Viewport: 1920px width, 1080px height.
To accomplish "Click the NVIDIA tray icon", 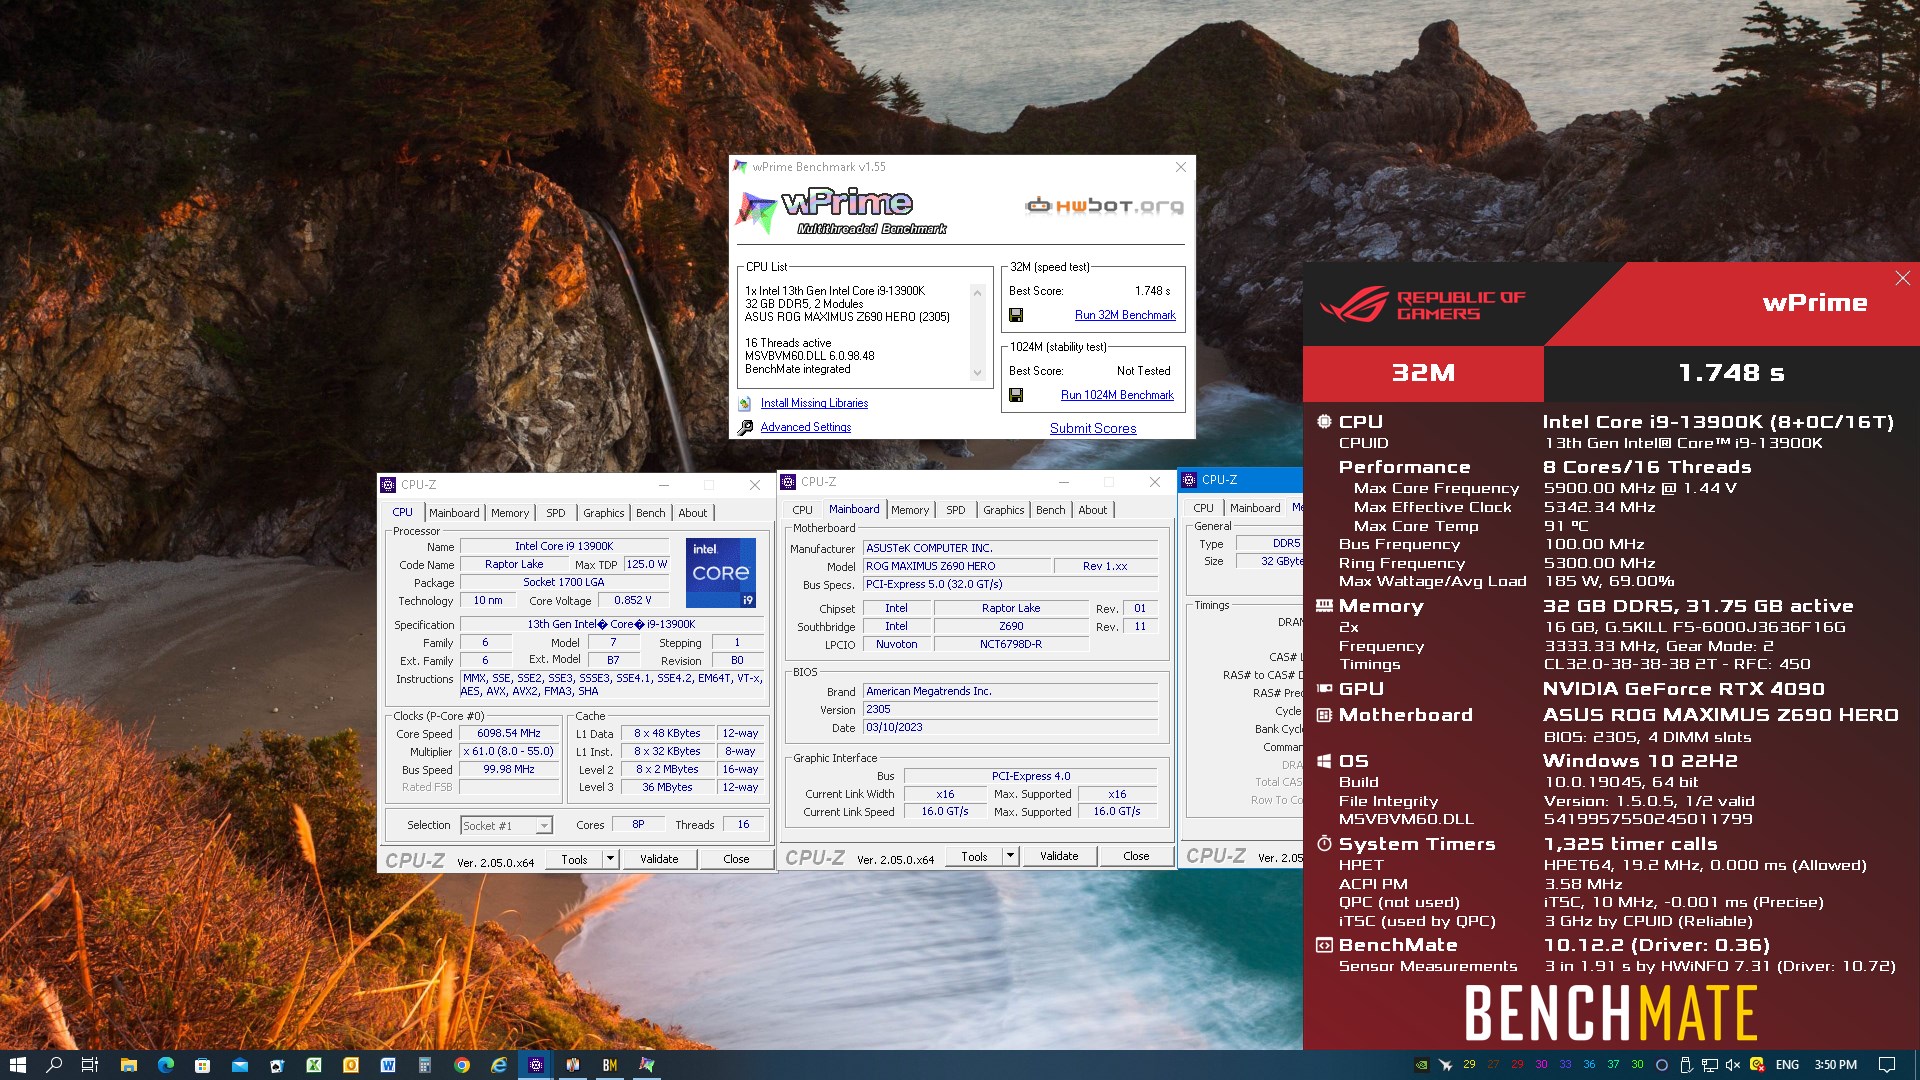I will coord(1421,1065).
